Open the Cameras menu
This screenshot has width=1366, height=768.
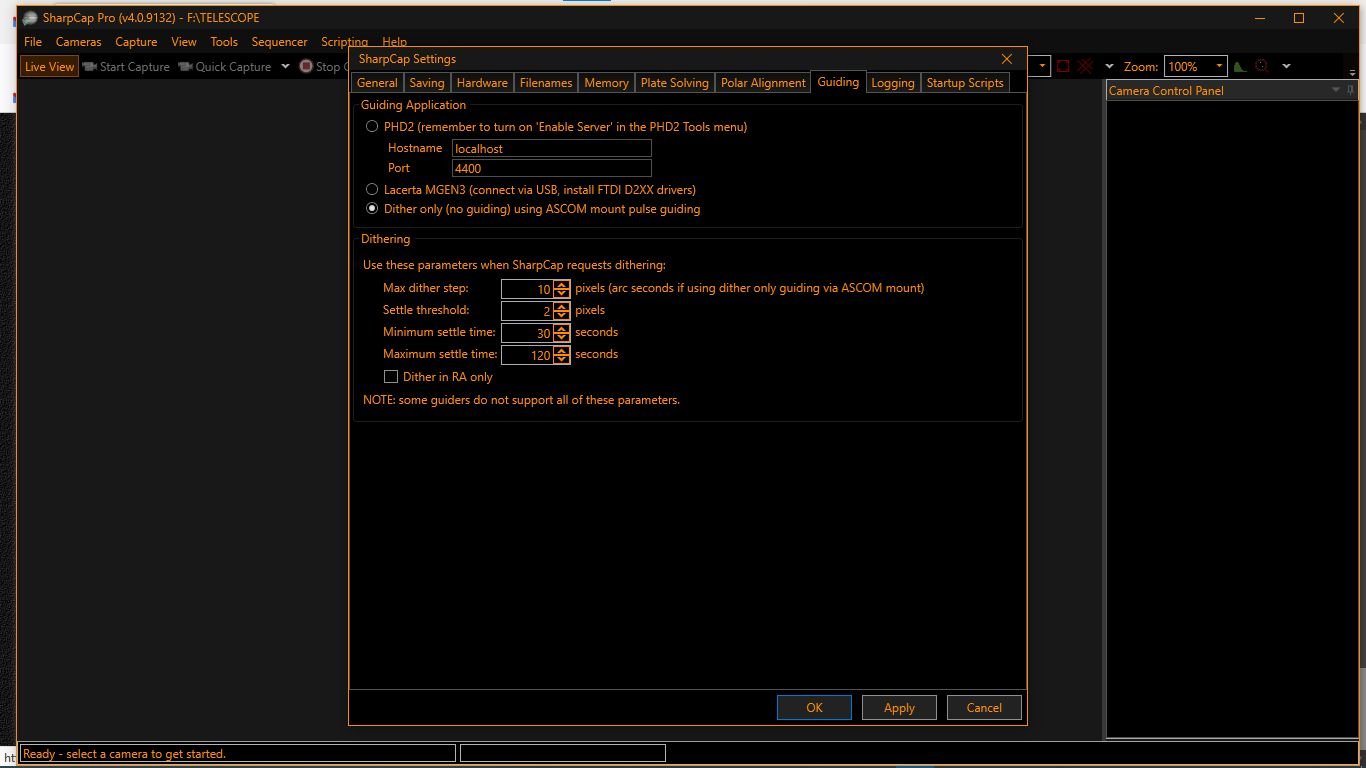pyautogui.click(x=79, y=42)
